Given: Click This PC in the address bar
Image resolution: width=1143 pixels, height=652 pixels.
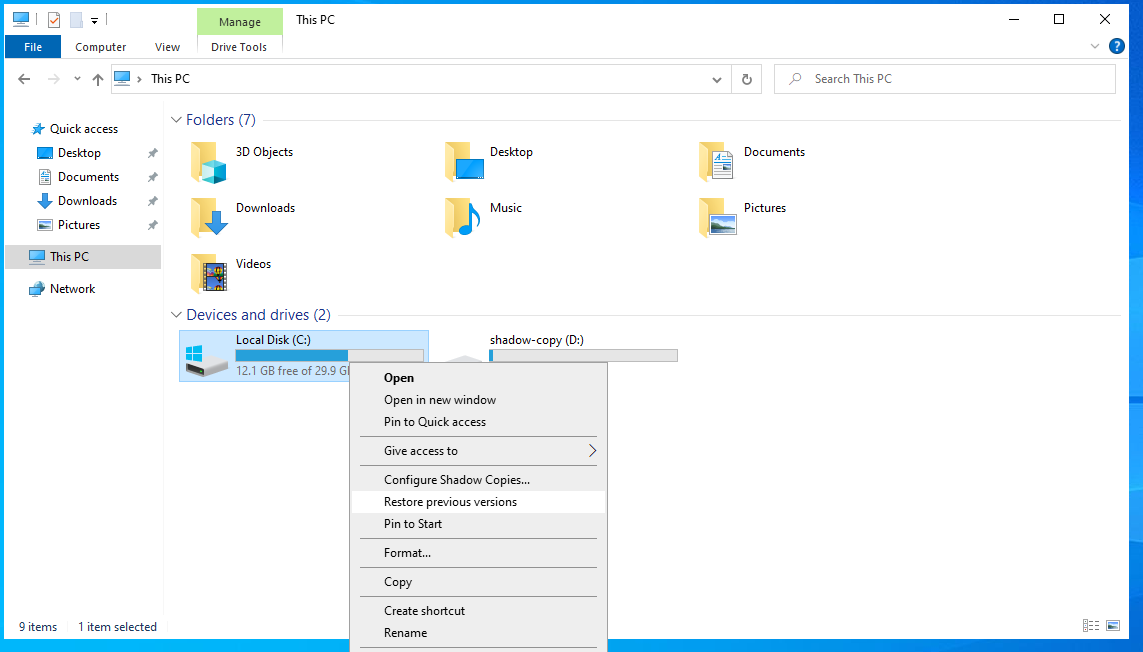Looking at the screenshot, I should tap(171, 79).
